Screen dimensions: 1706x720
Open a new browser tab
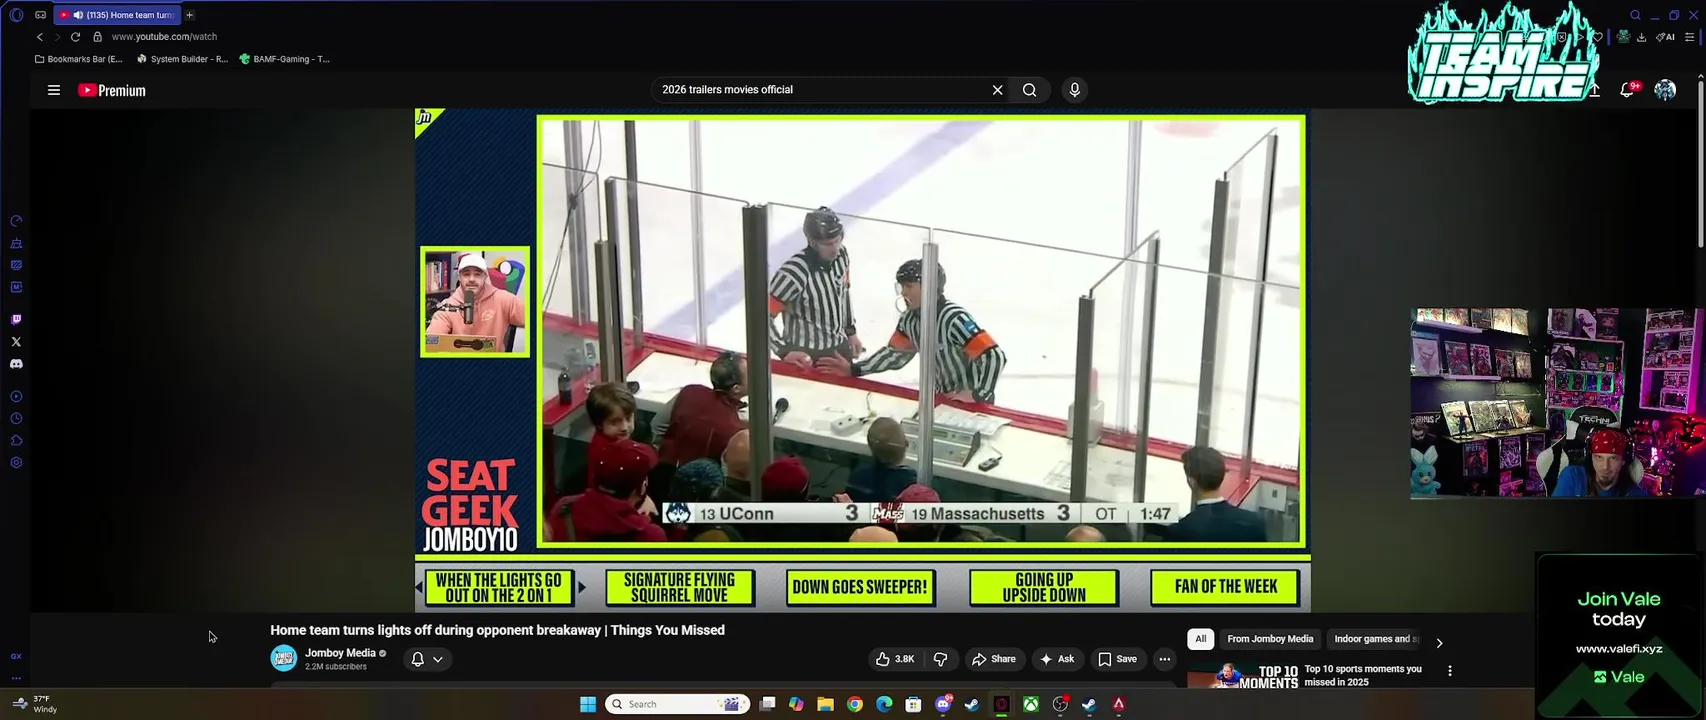pyautogui.click(x=189, y=15)
